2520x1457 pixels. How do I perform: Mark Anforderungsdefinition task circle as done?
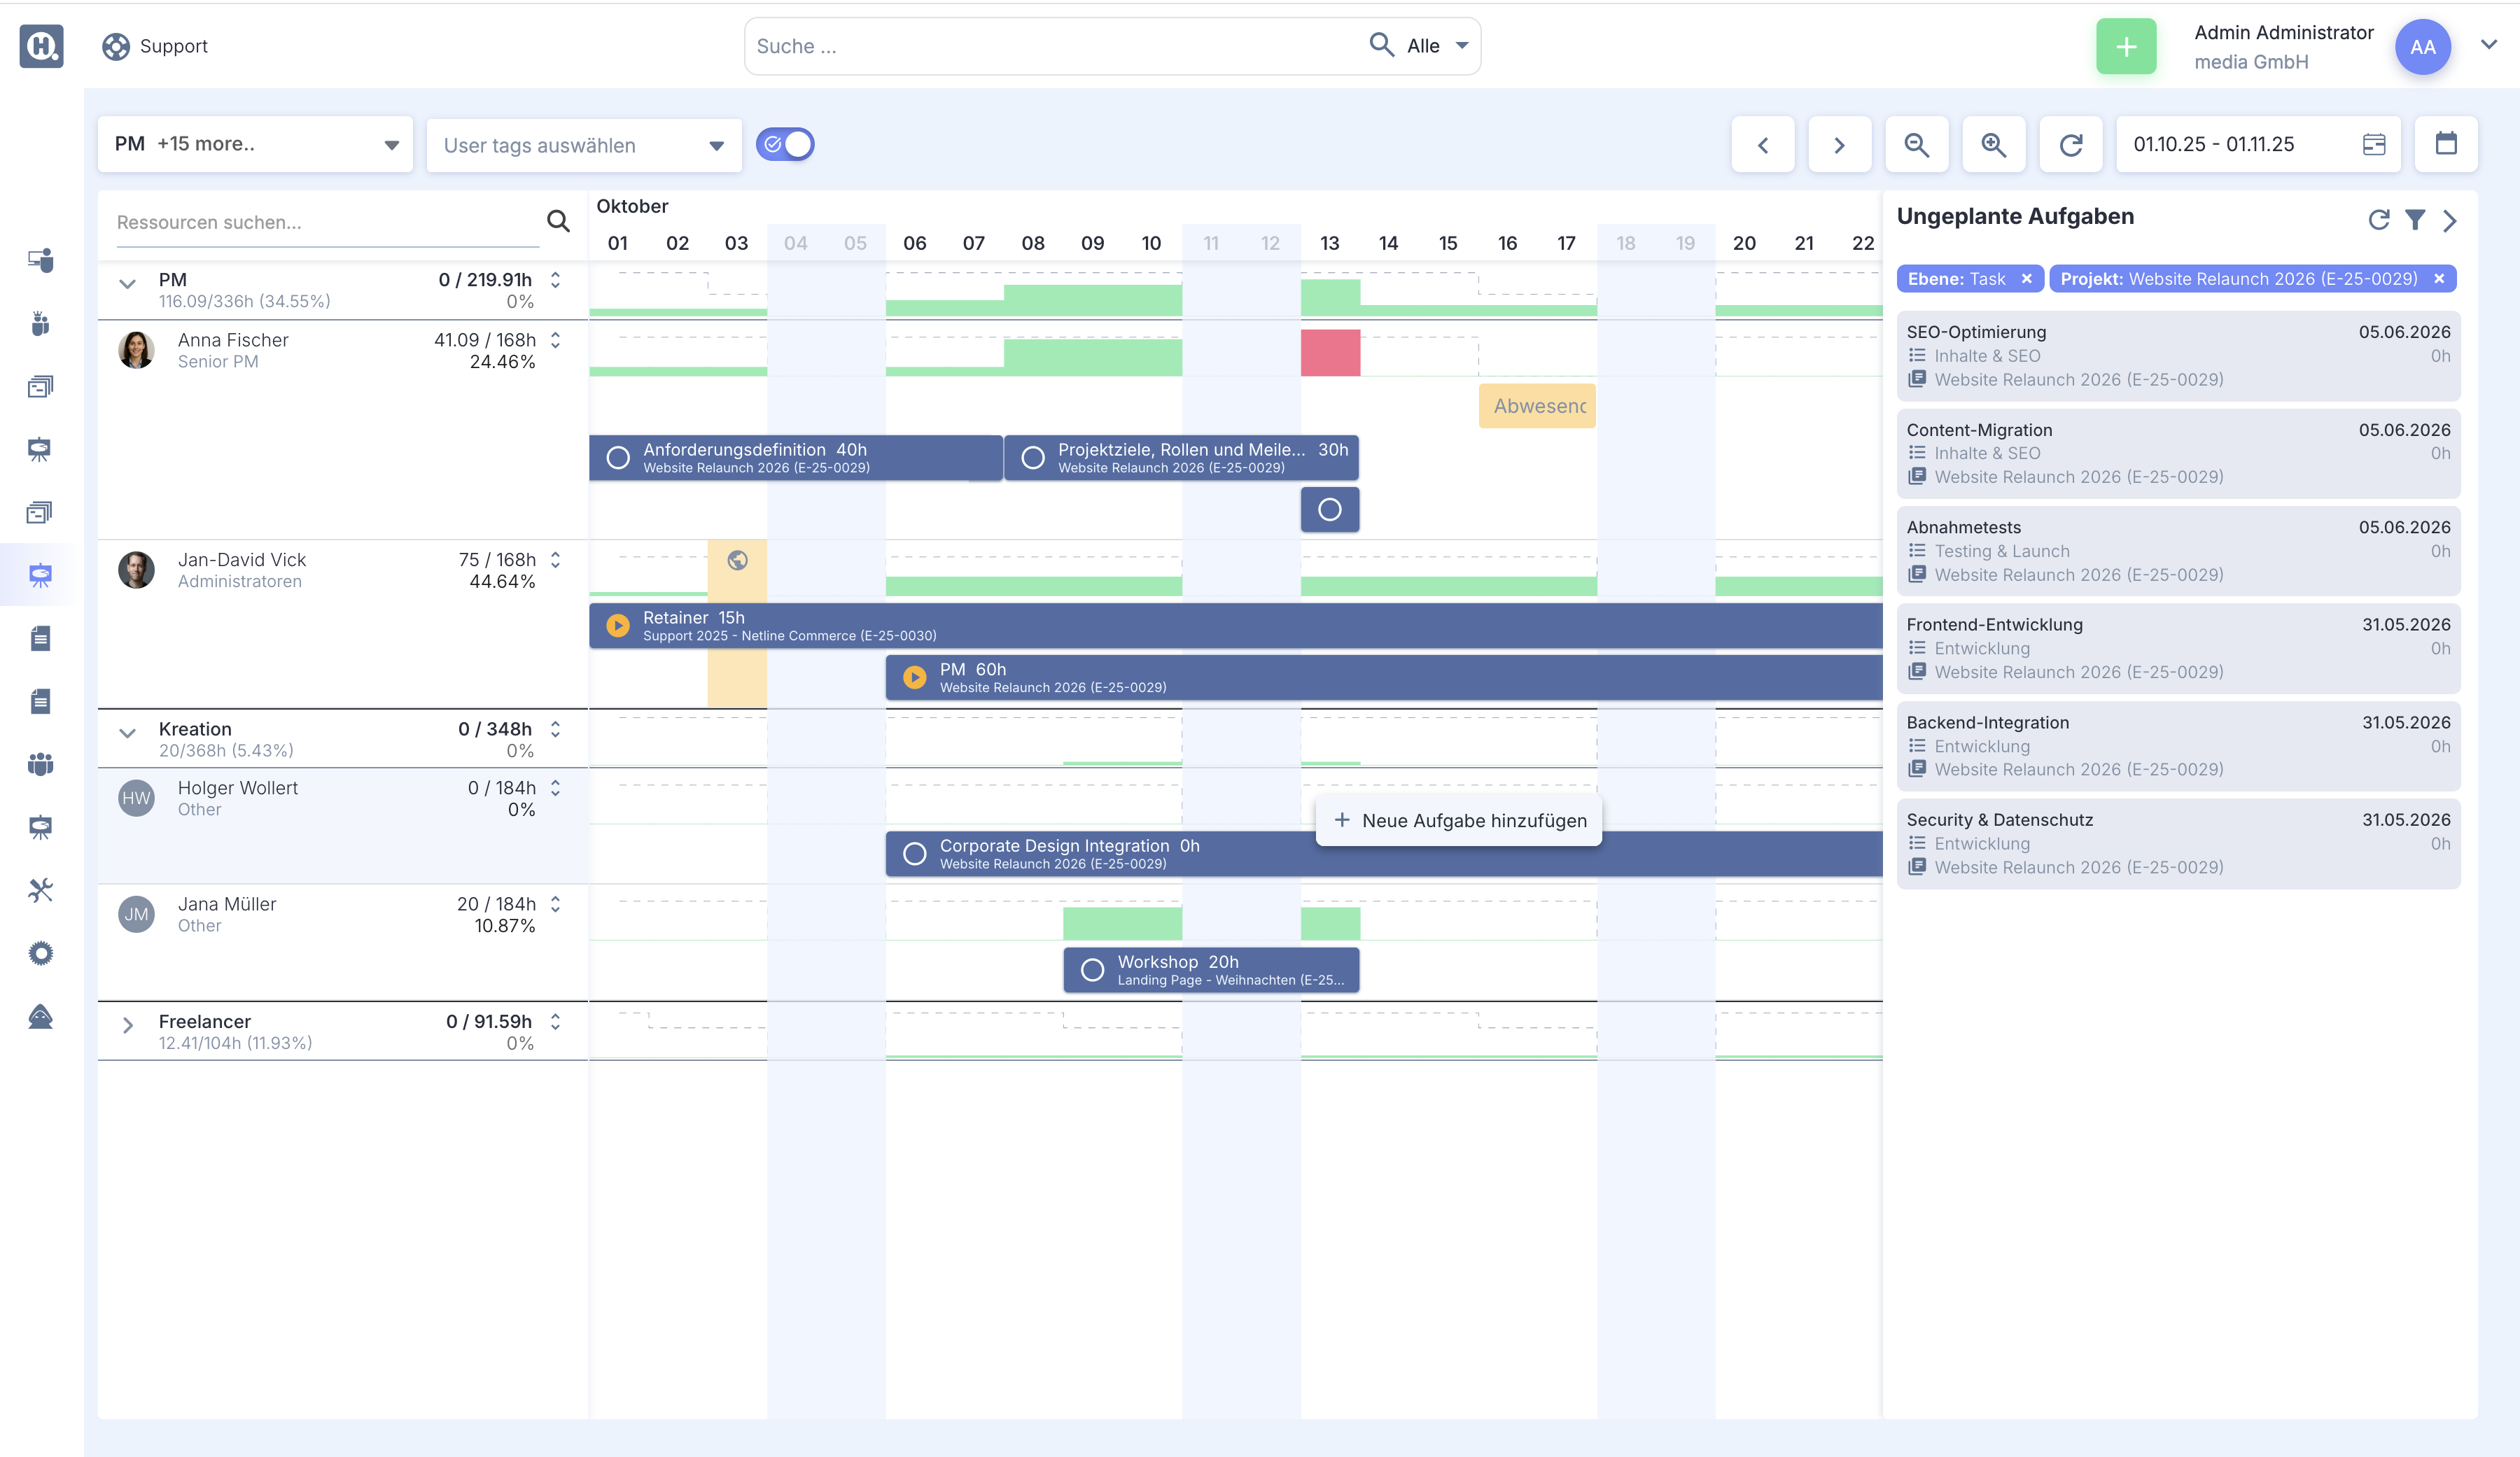(618, 458)
